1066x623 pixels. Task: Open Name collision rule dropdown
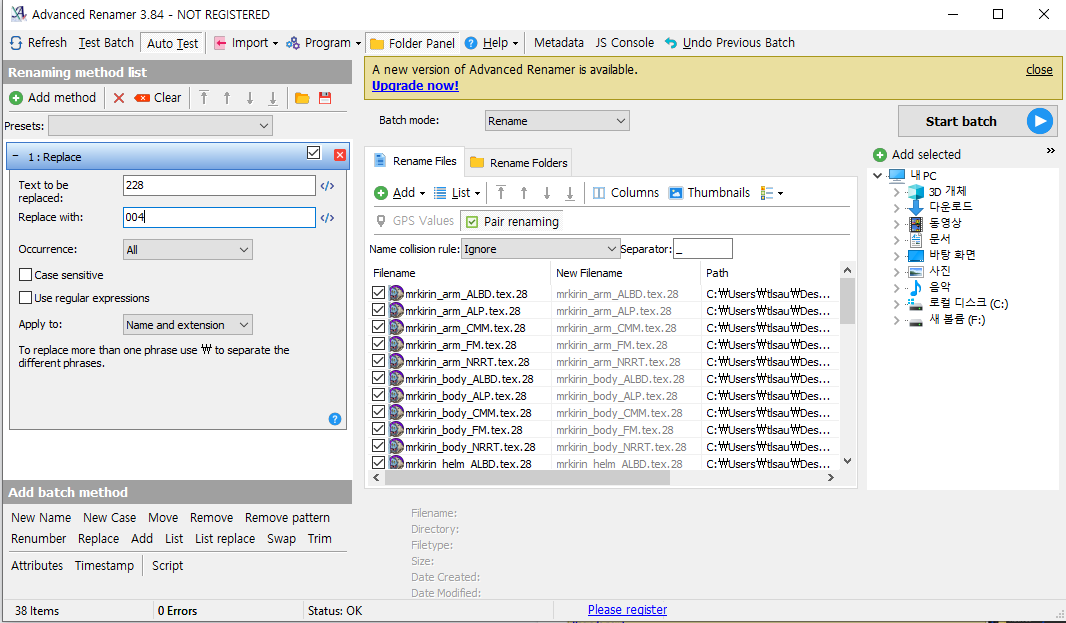tap(540, 249)
